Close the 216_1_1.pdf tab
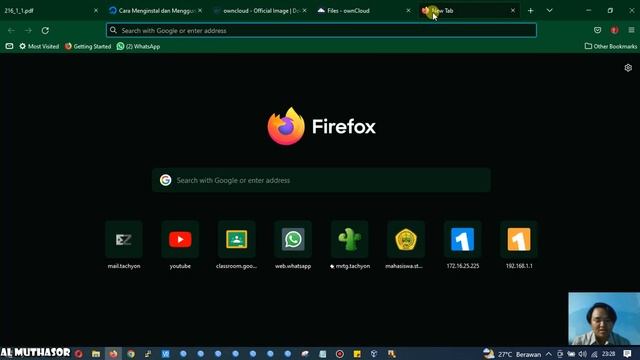 [x=96, y=11]
